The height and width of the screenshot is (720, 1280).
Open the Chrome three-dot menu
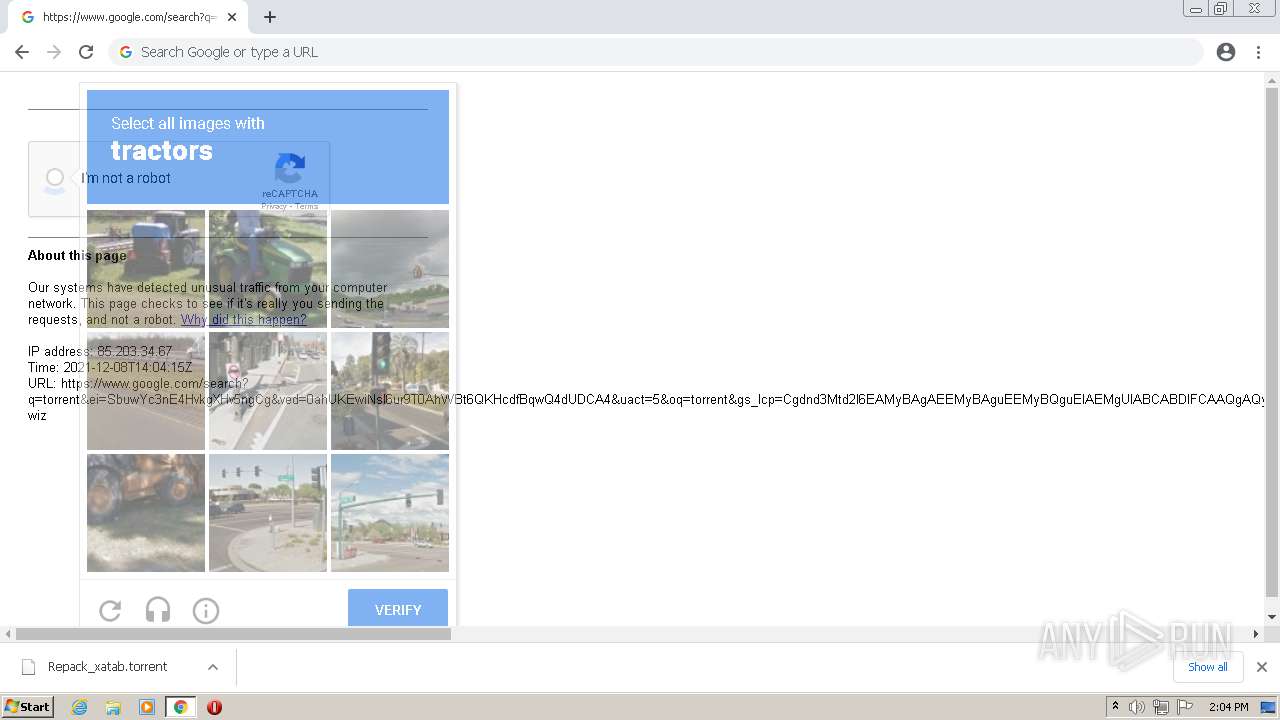(1258, 52)
